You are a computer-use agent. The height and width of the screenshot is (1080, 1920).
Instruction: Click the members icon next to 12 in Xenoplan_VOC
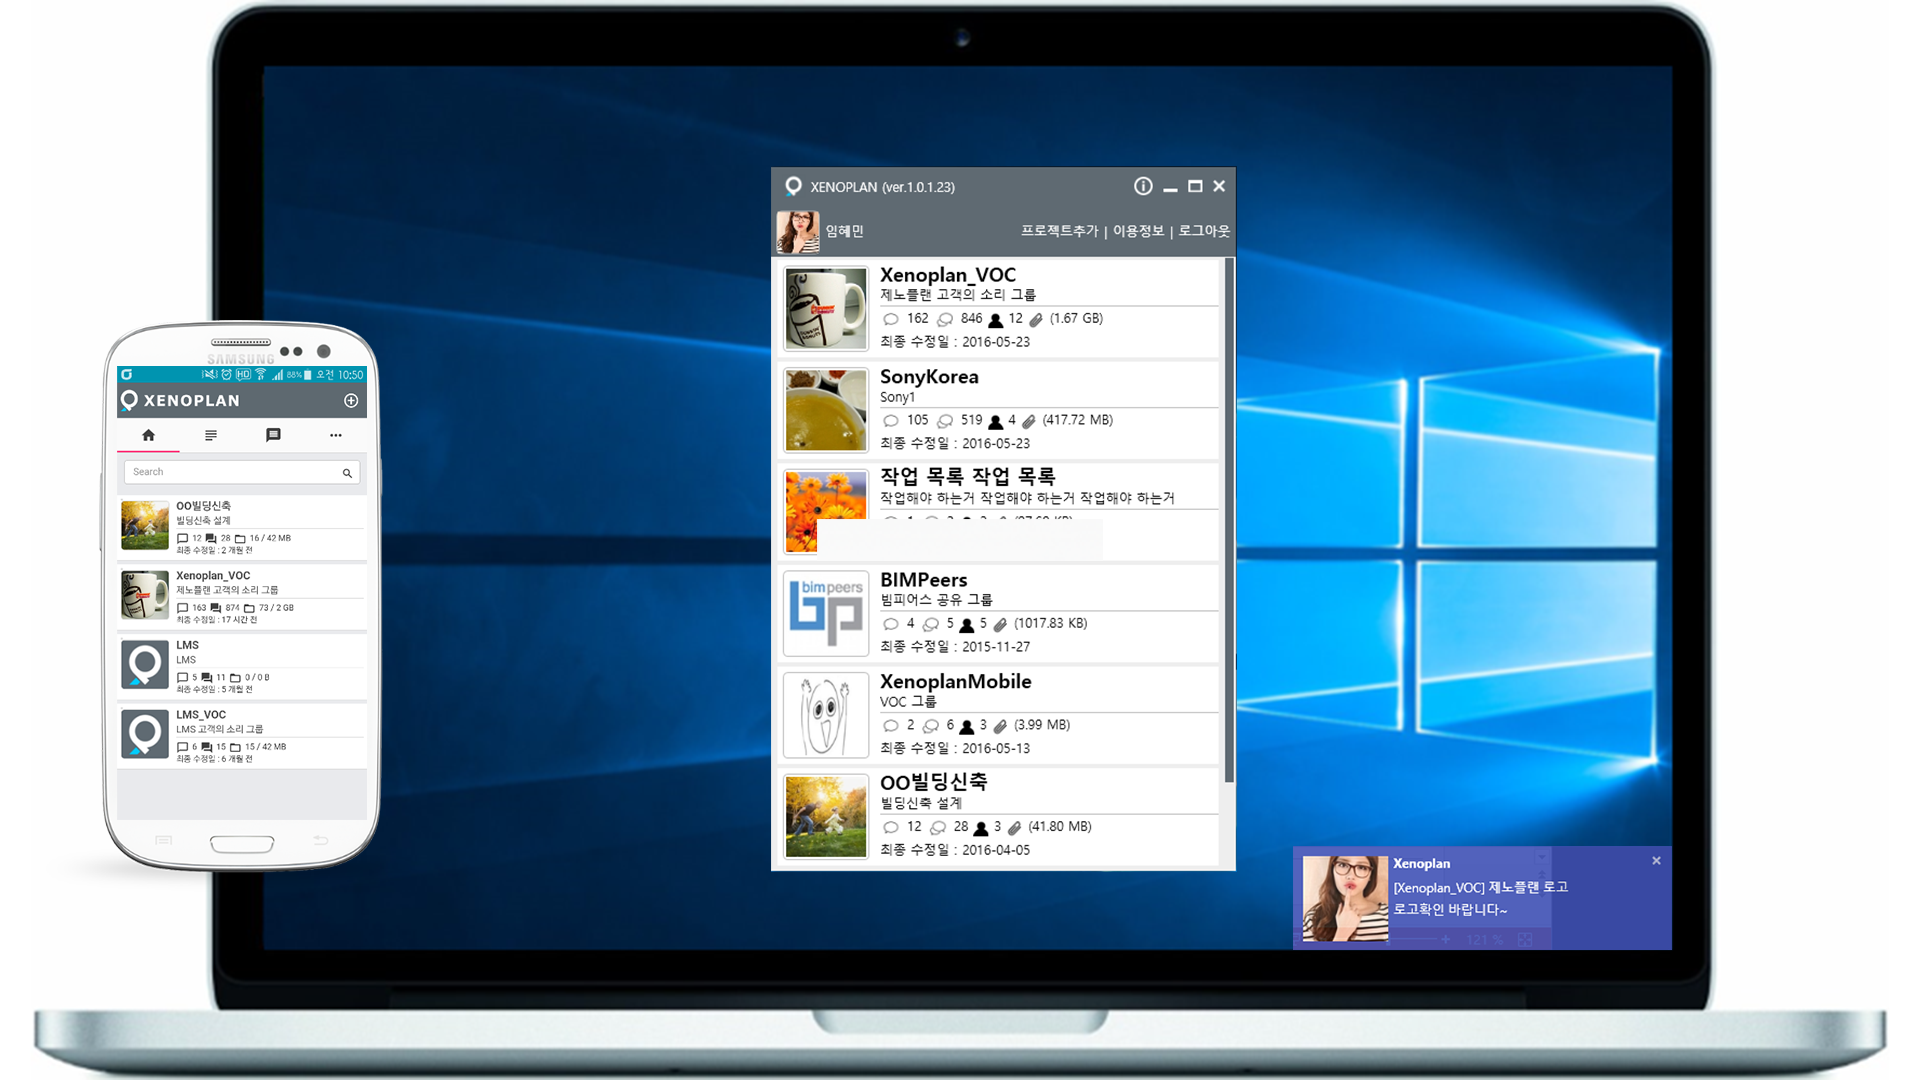coord(995,320)
